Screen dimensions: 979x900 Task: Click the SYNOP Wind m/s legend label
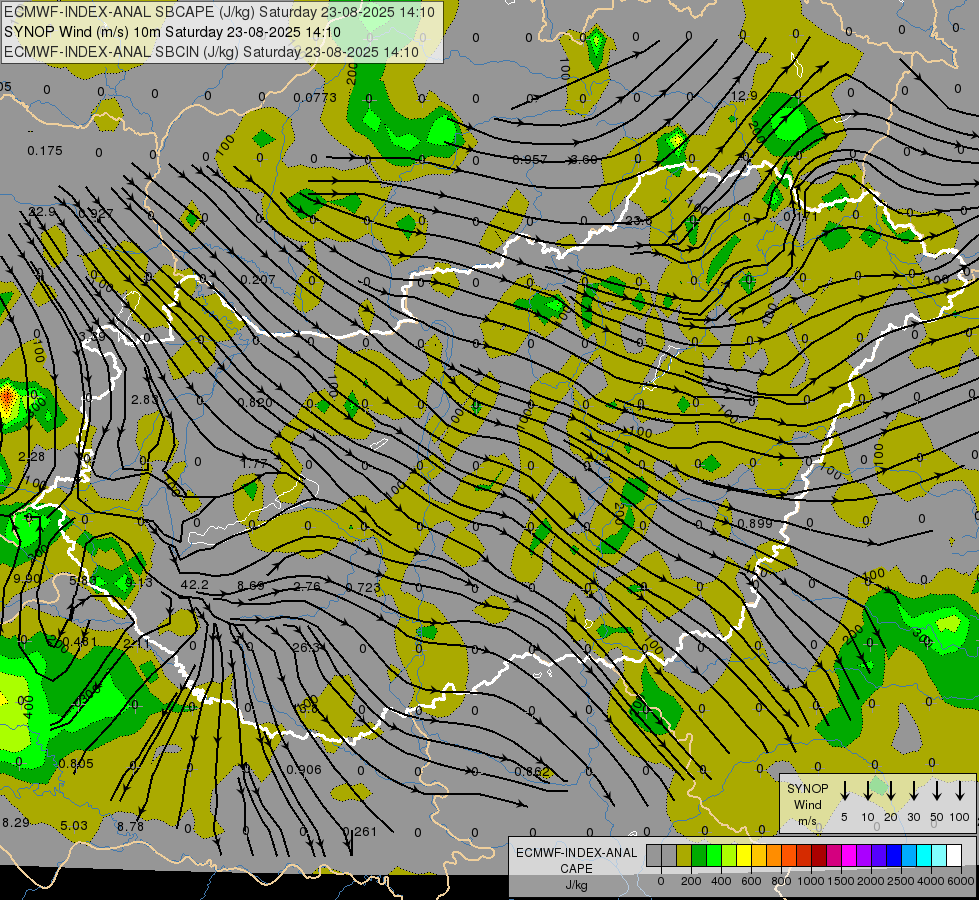pyautogui.click(x=807, y=804)
